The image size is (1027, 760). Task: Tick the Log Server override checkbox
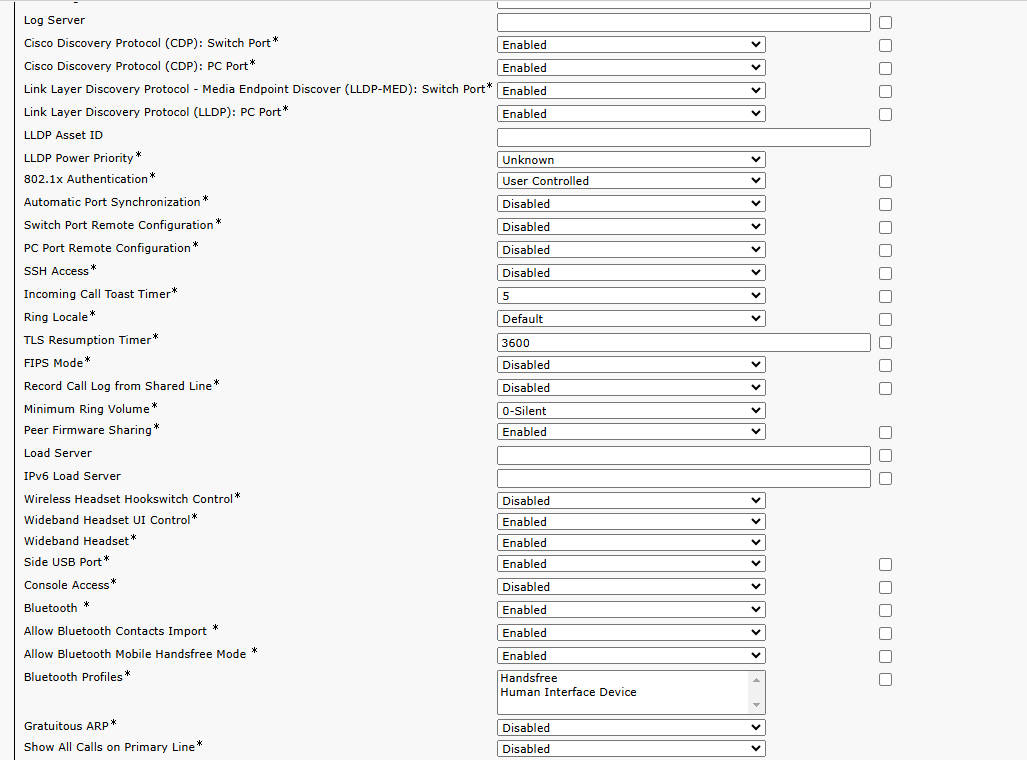(886, 22)
